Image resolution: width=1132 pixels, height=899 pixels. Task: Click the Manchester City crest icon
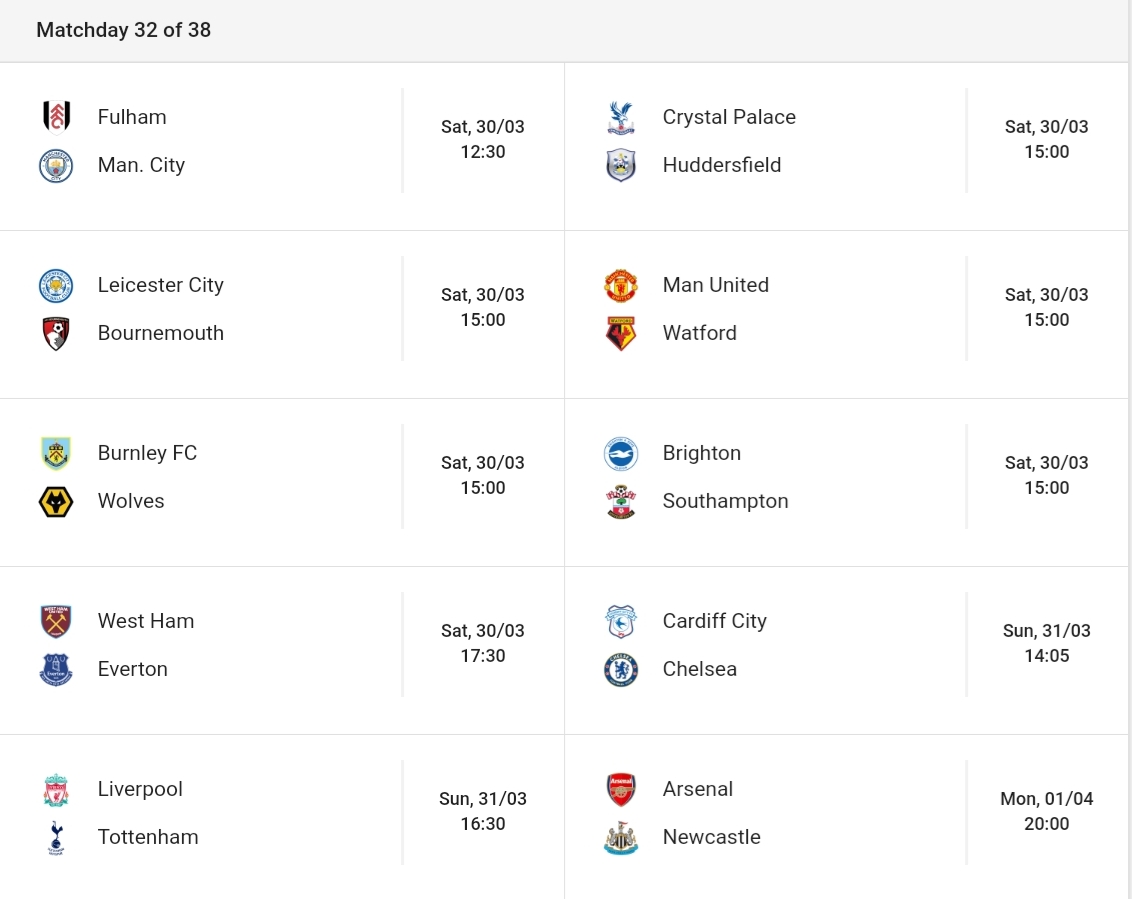[56, 165]
